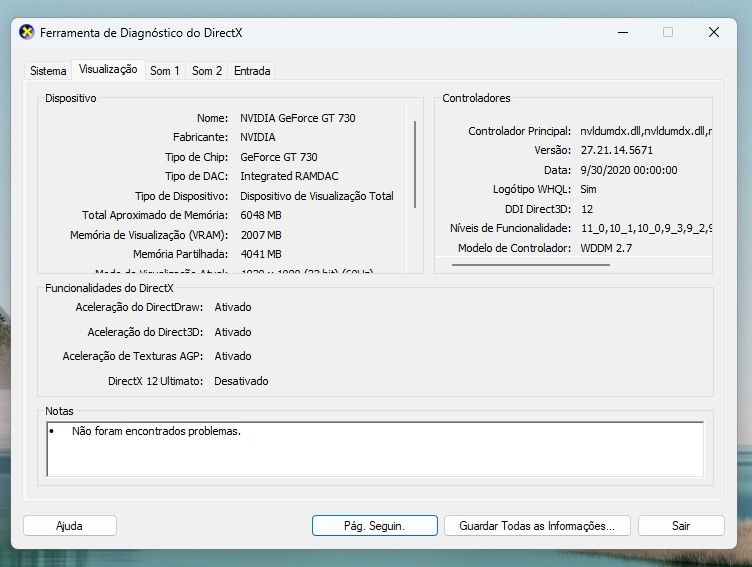Close the Ferramenta de Diagnóstico window

714,32
